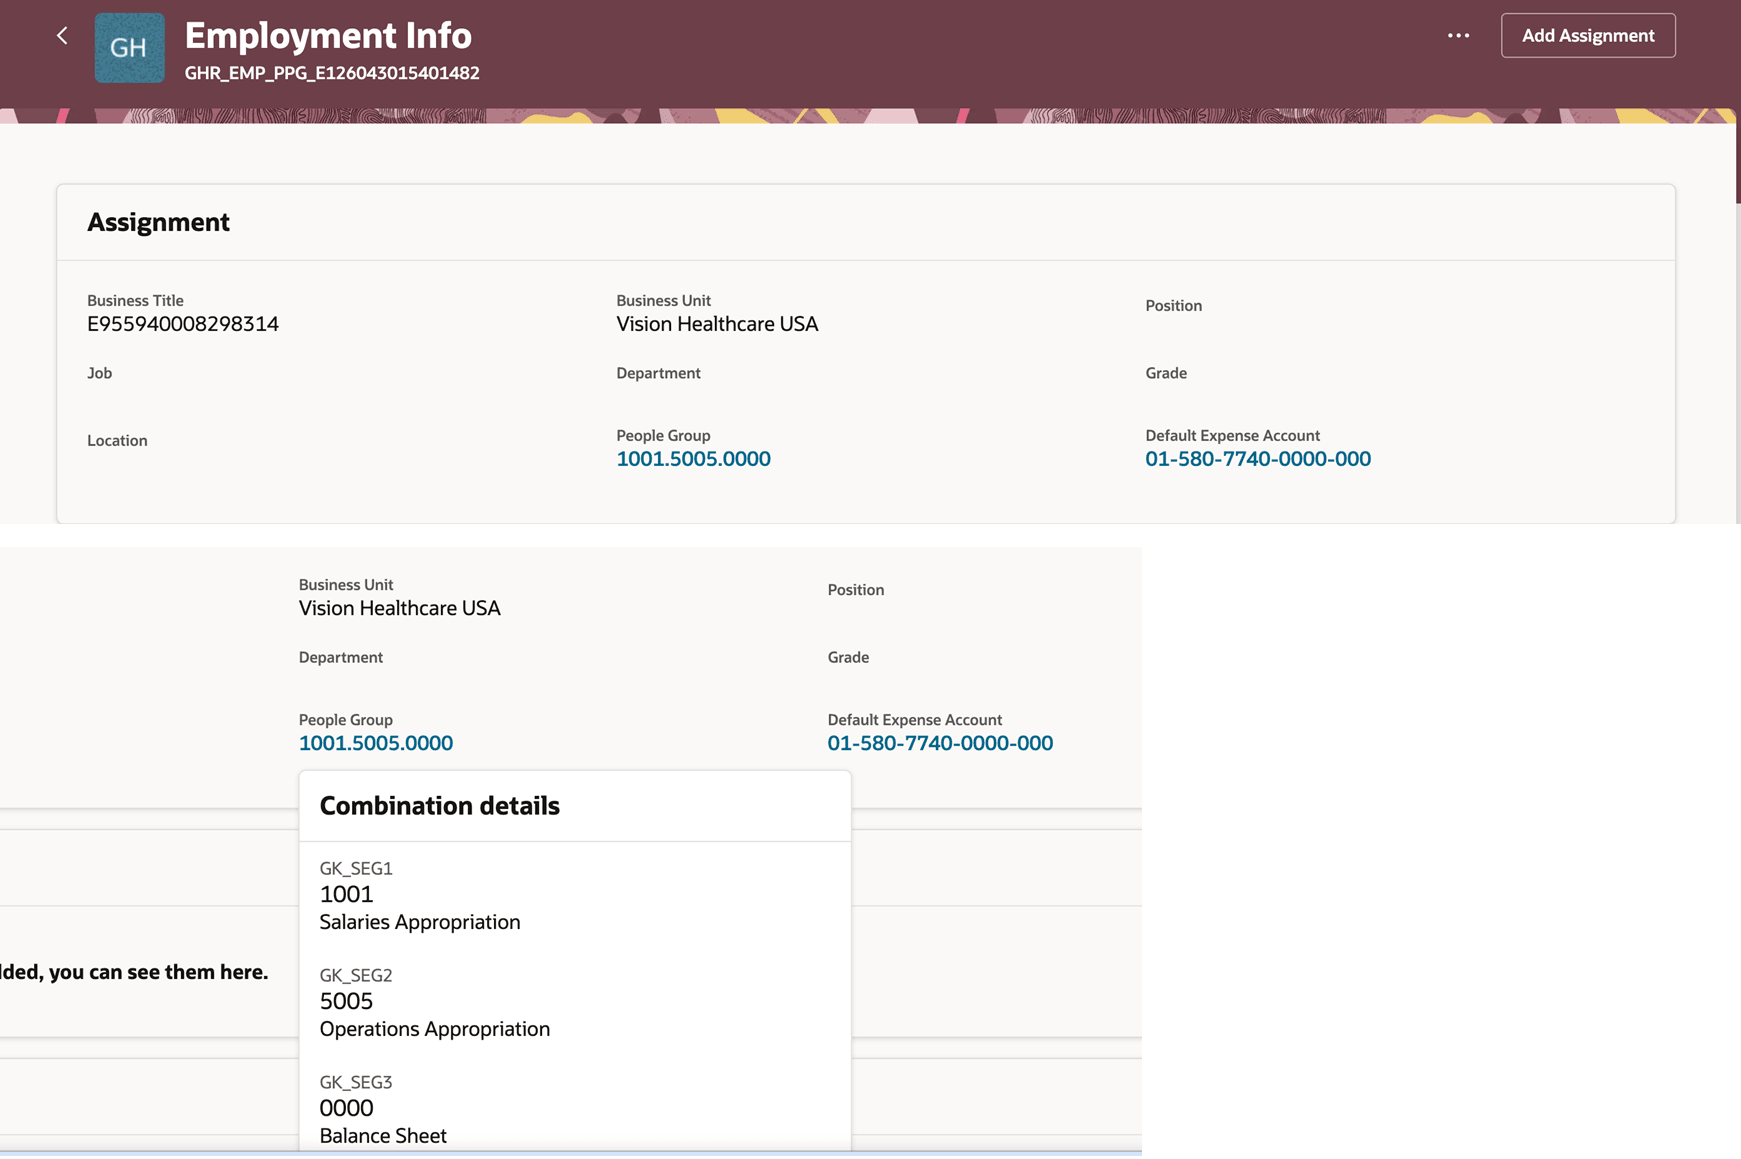
Task: Open People Group link 1001.5005.0000 in Assignment card
Action: [x=693, y=459]
